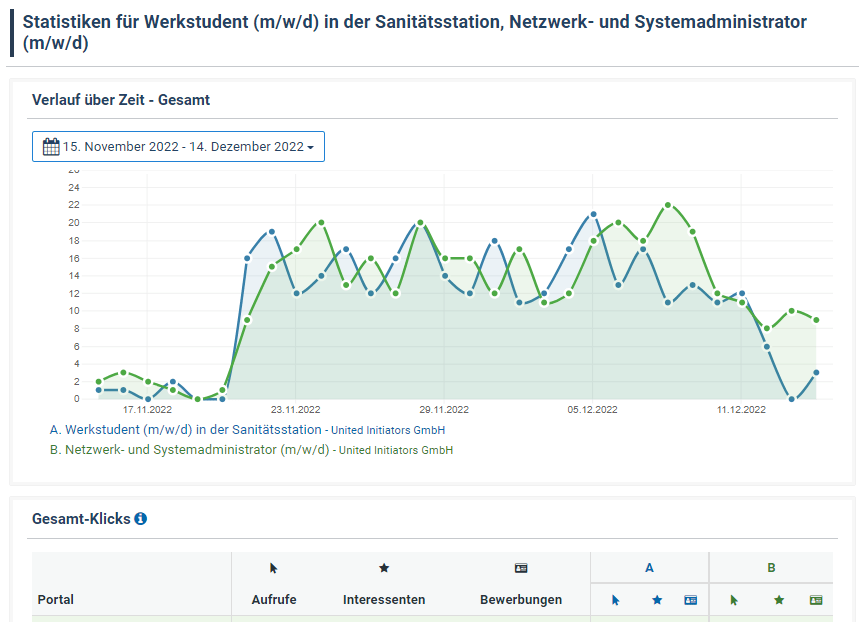Click the star icon above Interessenten
863x622 pixels.
tap(383, 567)
